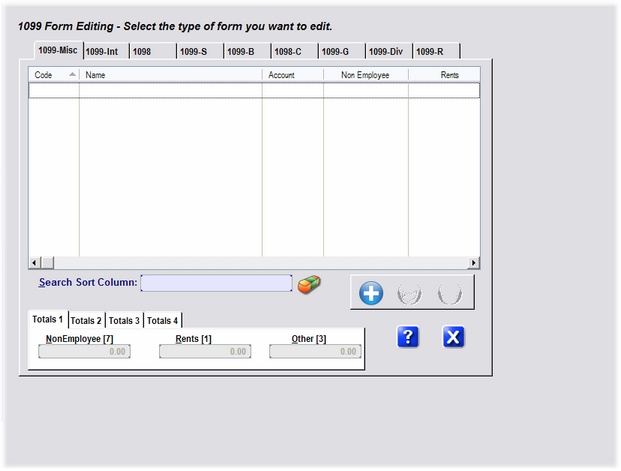The width and height of the screenshot is (621, 471).
Task: Click the Other [3] total field
Action: click(315, 351)
